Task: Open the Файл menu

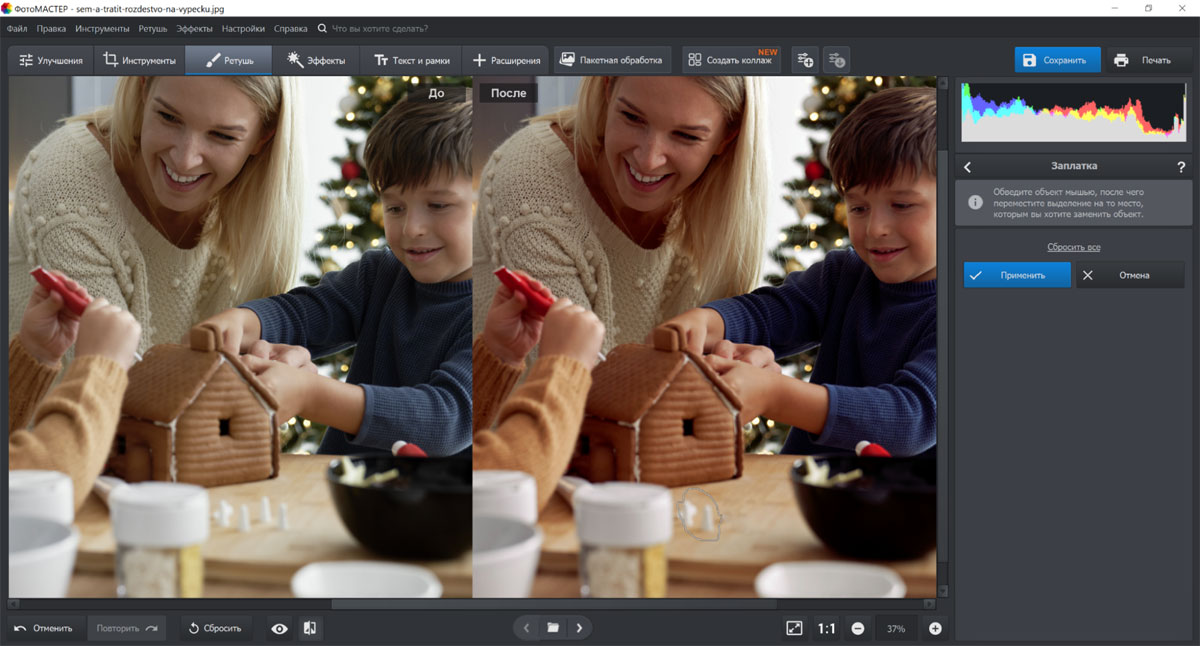Action: [x=17, y=29]
